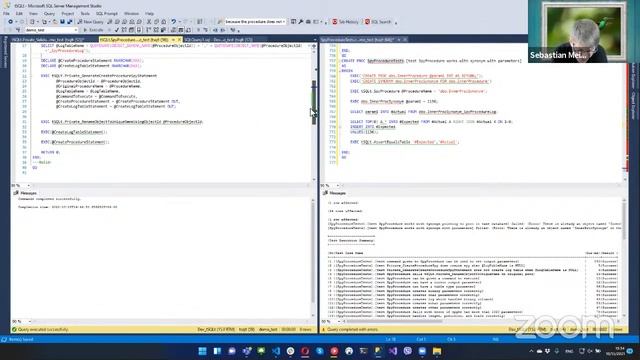640x360 pixels.
Task: Open the File menu
Action: click(x=7, y=13)
